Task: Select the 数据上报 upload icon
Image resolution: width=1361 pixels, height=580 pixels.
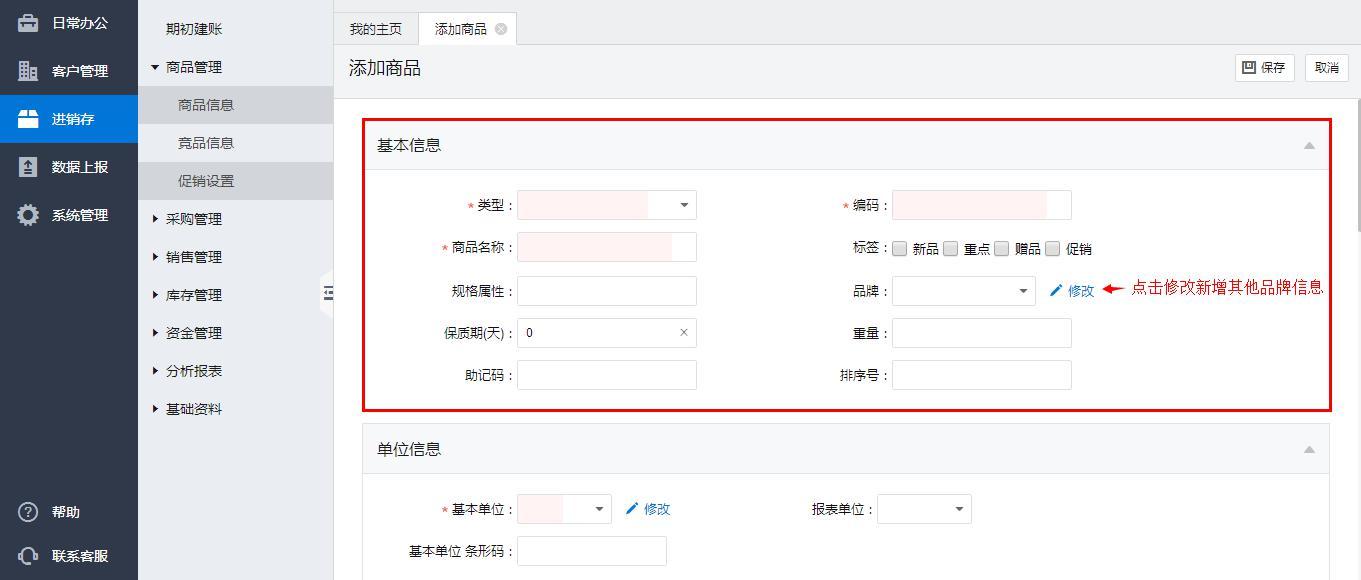Action: pos(28,167)
